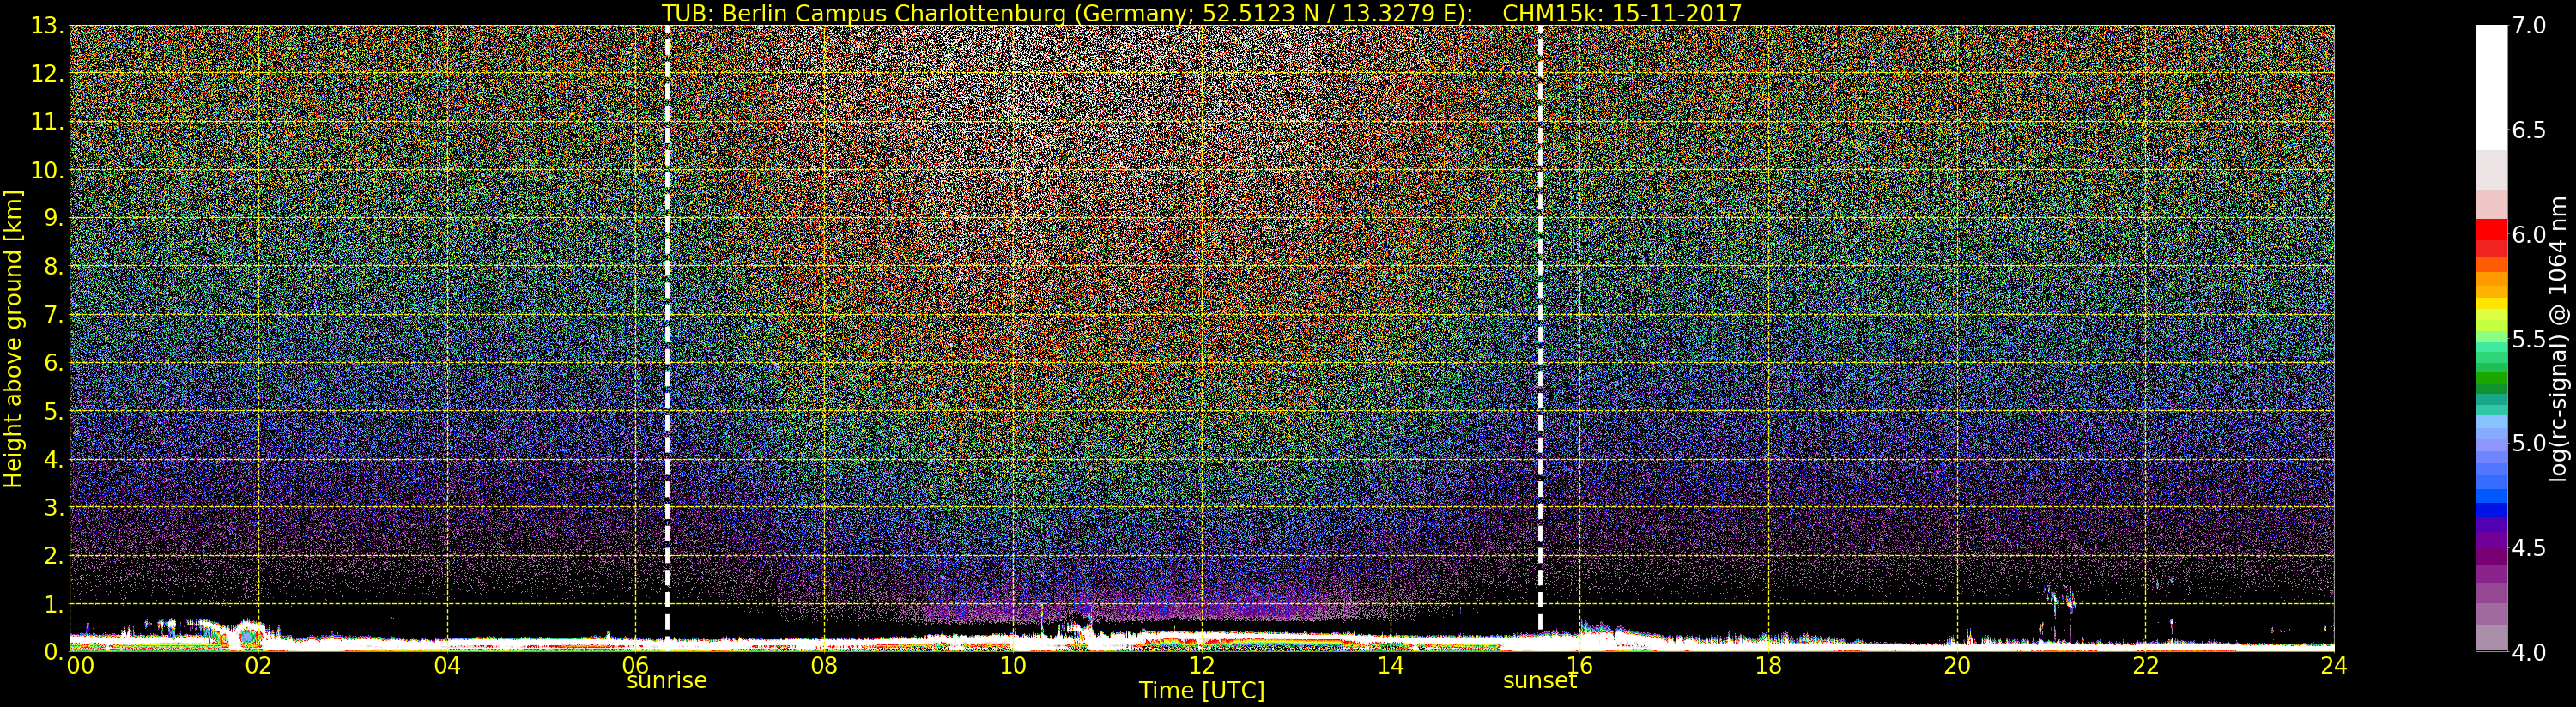
Task: Click the 'sunrise' label below the time axis
Action: click(667, 681)
